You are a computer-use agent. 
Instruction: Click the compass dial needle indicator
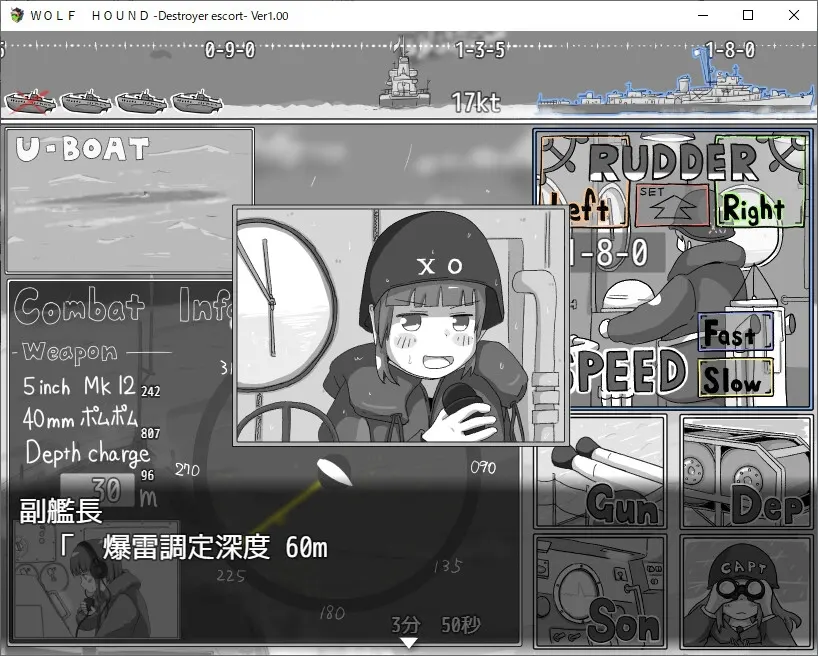[334, 471]
